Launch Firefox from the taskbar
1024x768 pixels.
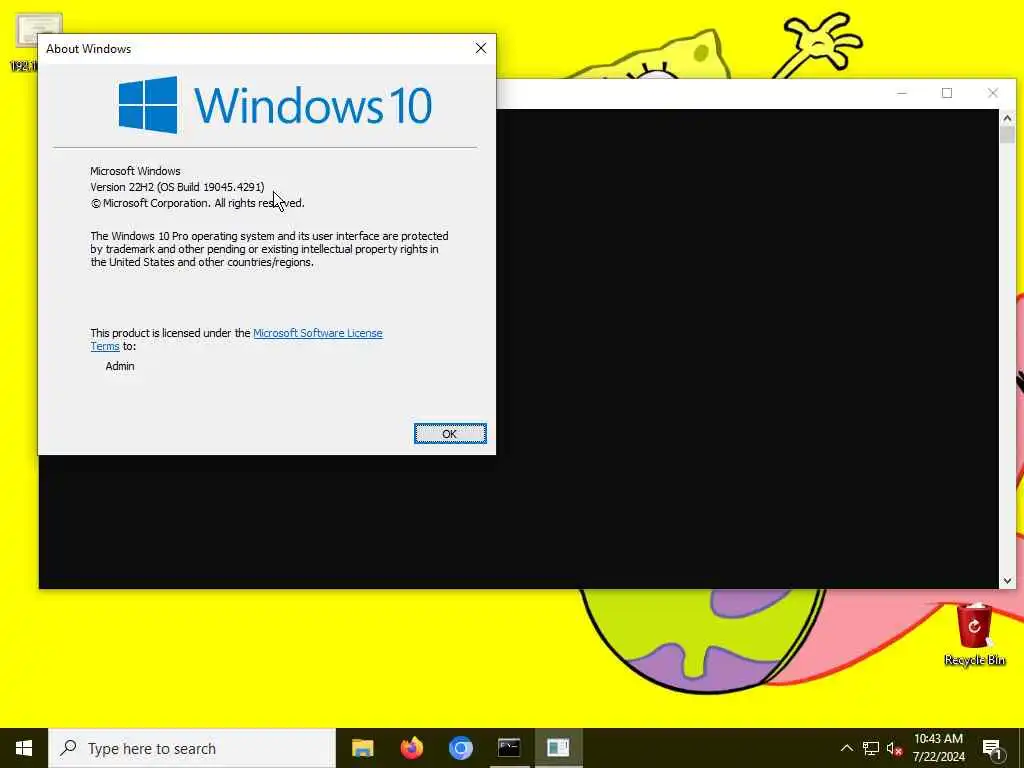411,748
